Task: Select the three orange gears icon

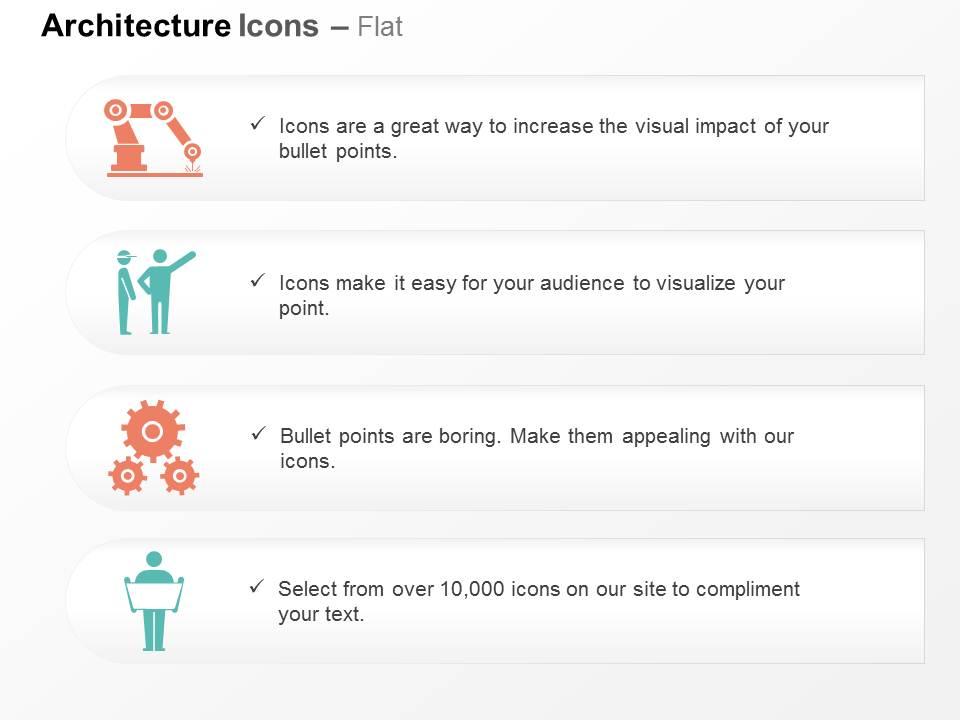Action: [153, 447]
